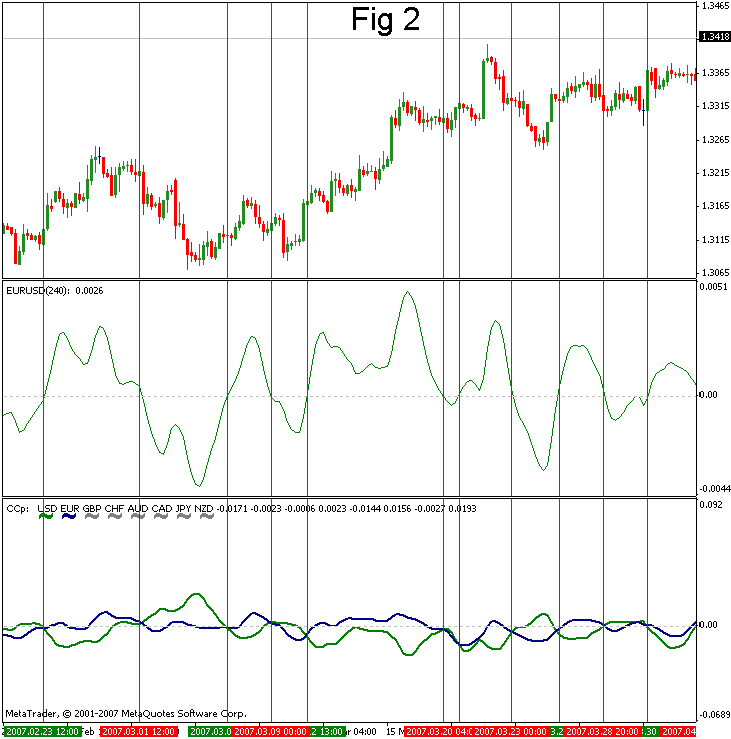Select the green 2007.03.0 date marker
731x739 pixels.
210,731
